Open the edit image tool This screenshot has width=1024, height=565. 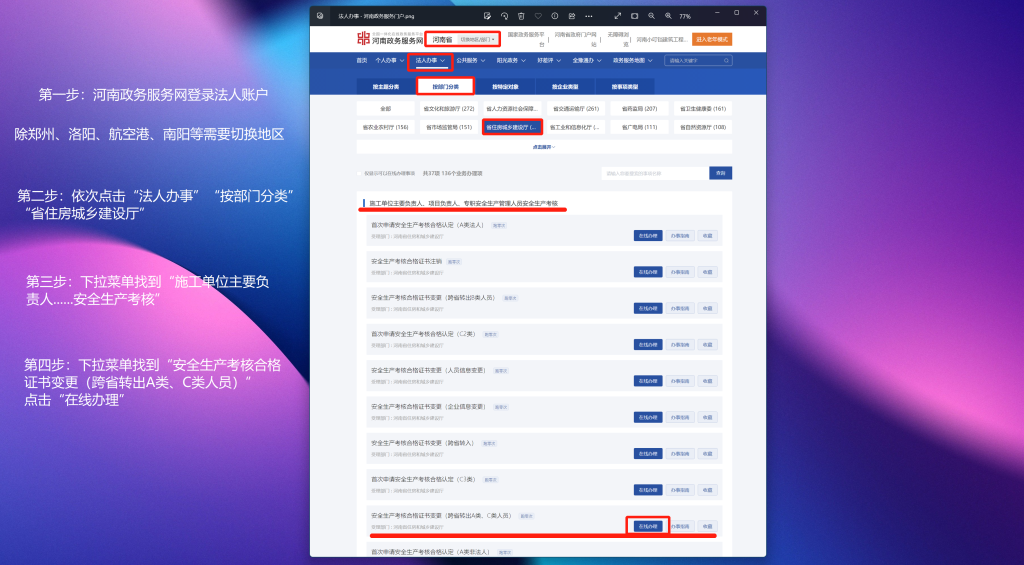click(x=487, y=16)
